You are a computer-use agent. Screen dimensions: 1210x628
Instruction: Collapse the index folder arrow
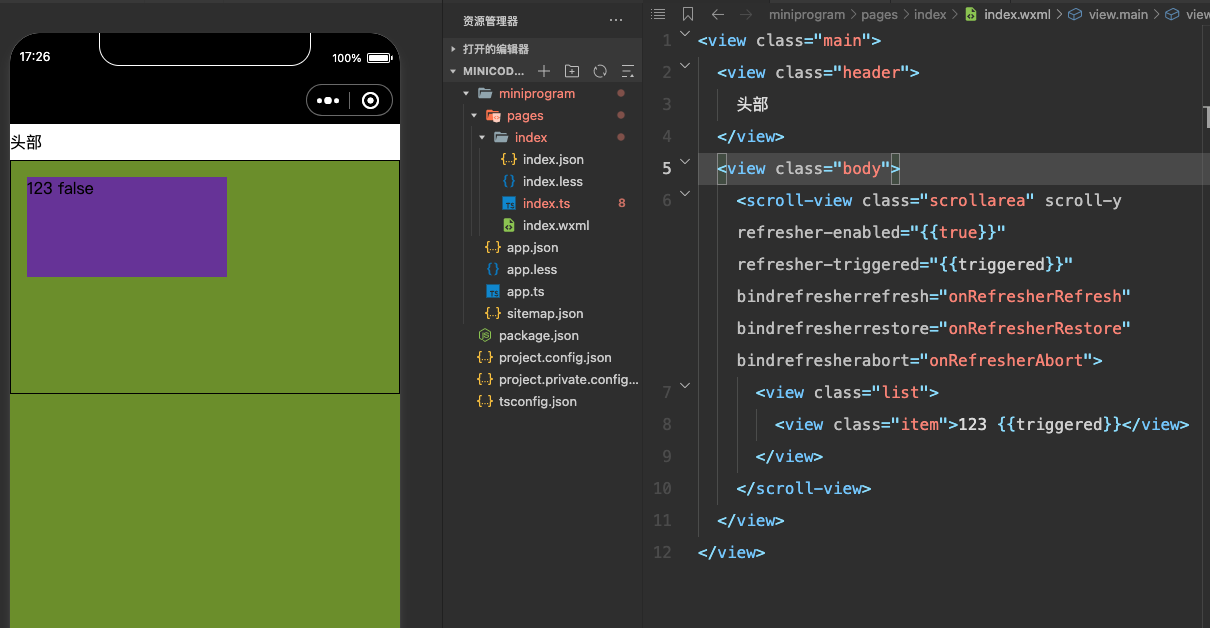[x=482, y=137]
